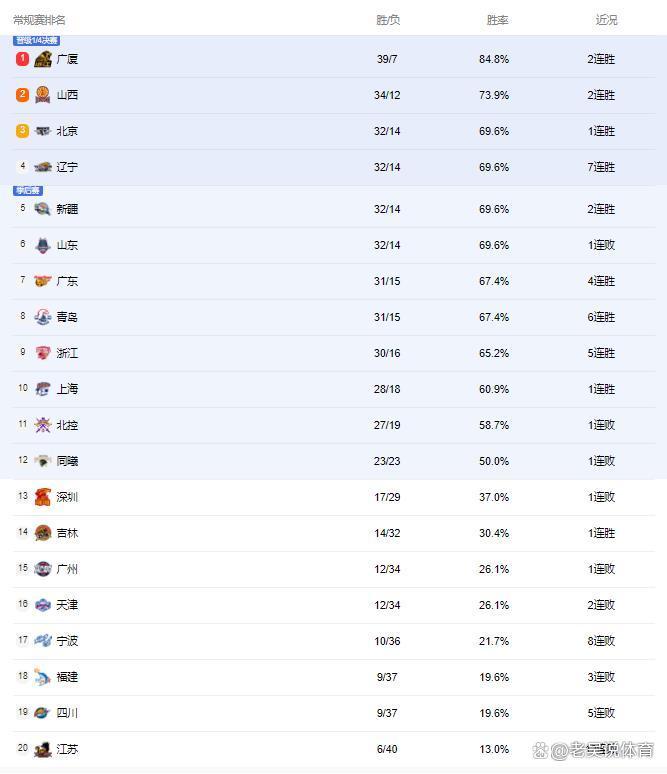This screenshot has width=667, height=774.
Task: Click the 深圳 team logo icon
Action: (43, 497)
